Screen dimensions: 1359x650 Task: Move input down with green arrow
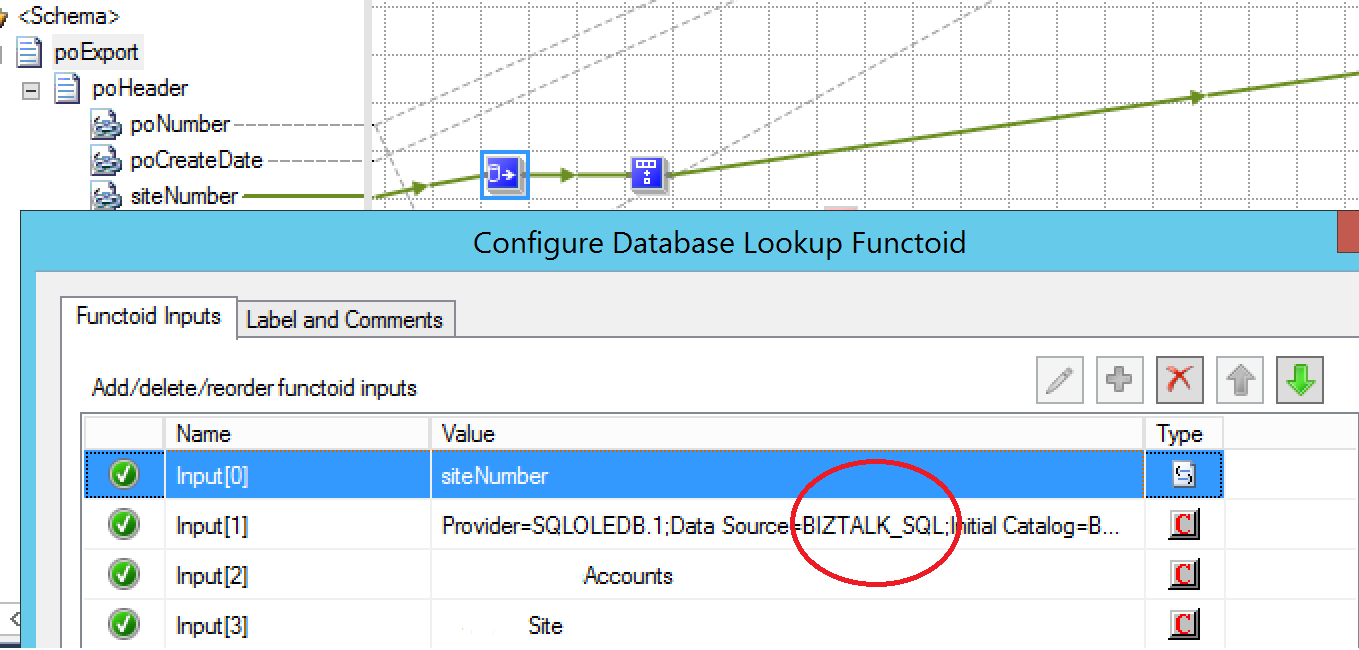pos(1300,380)
